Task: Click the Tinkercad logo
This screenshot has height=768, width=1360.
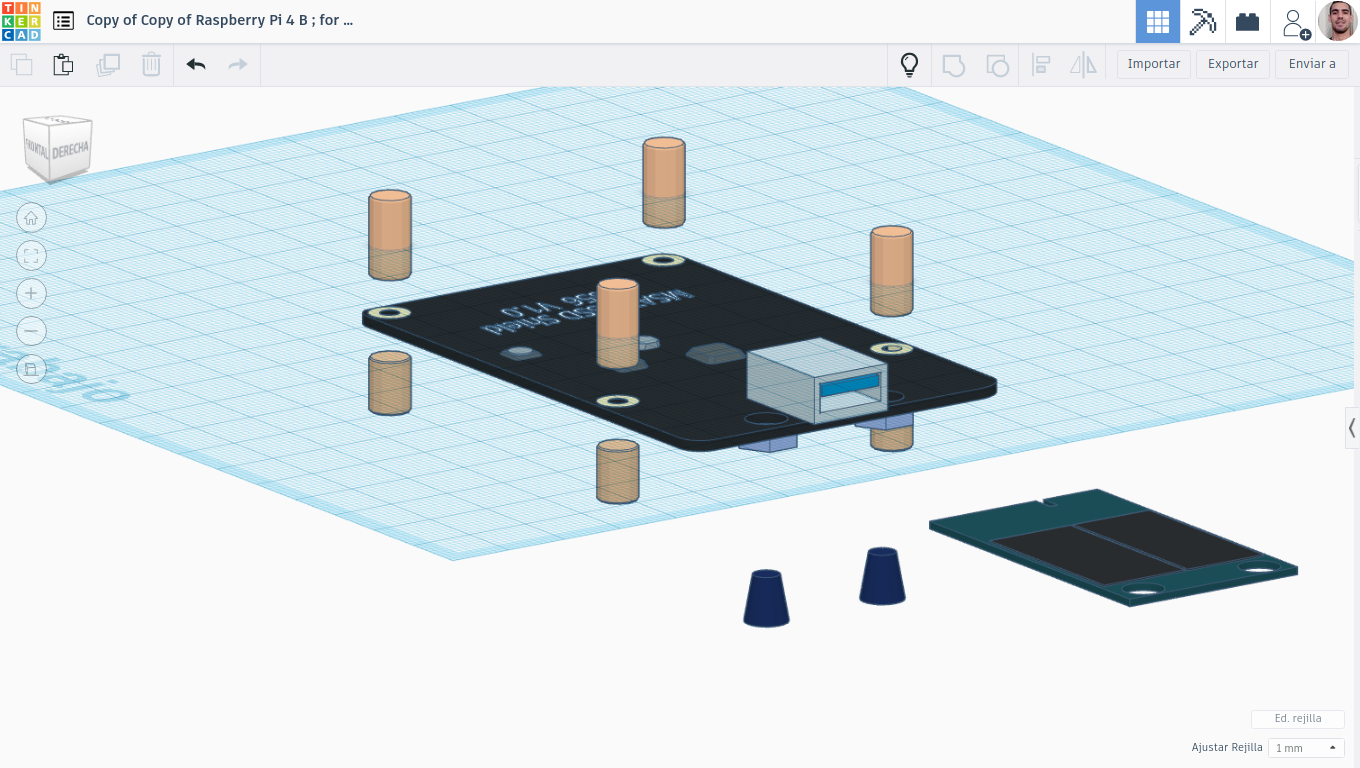Action: click(x=21, y=21)
